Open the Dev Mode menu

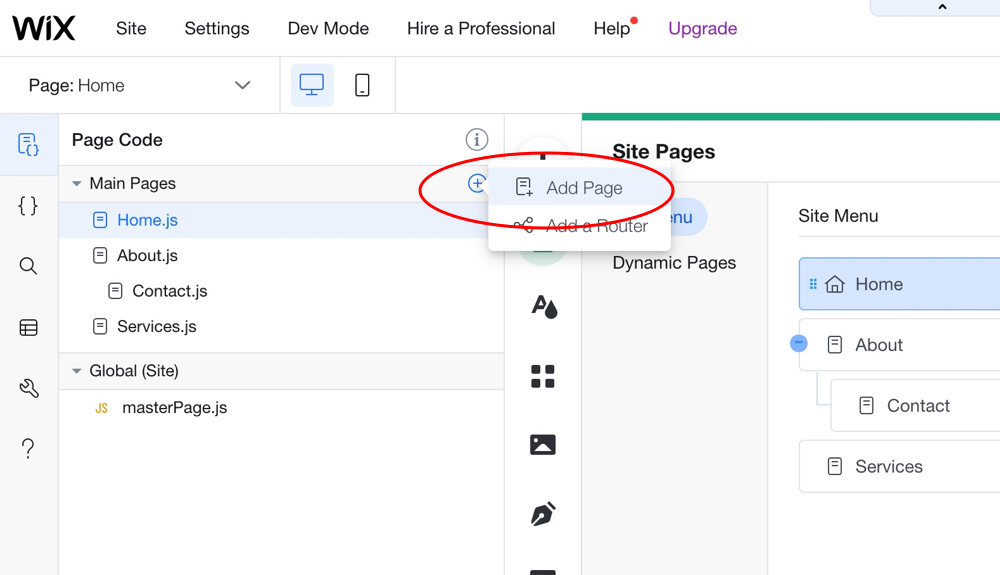(328, 29)
